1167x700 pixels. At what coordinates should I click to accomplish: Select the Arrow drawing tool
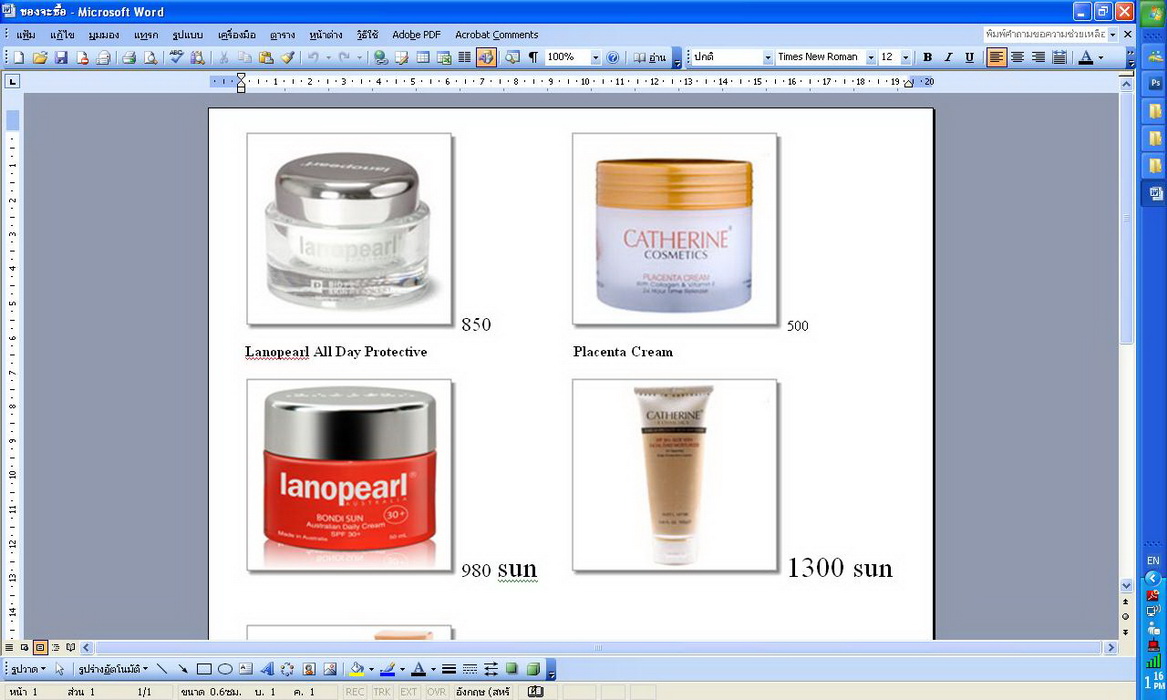pos(182,670)
